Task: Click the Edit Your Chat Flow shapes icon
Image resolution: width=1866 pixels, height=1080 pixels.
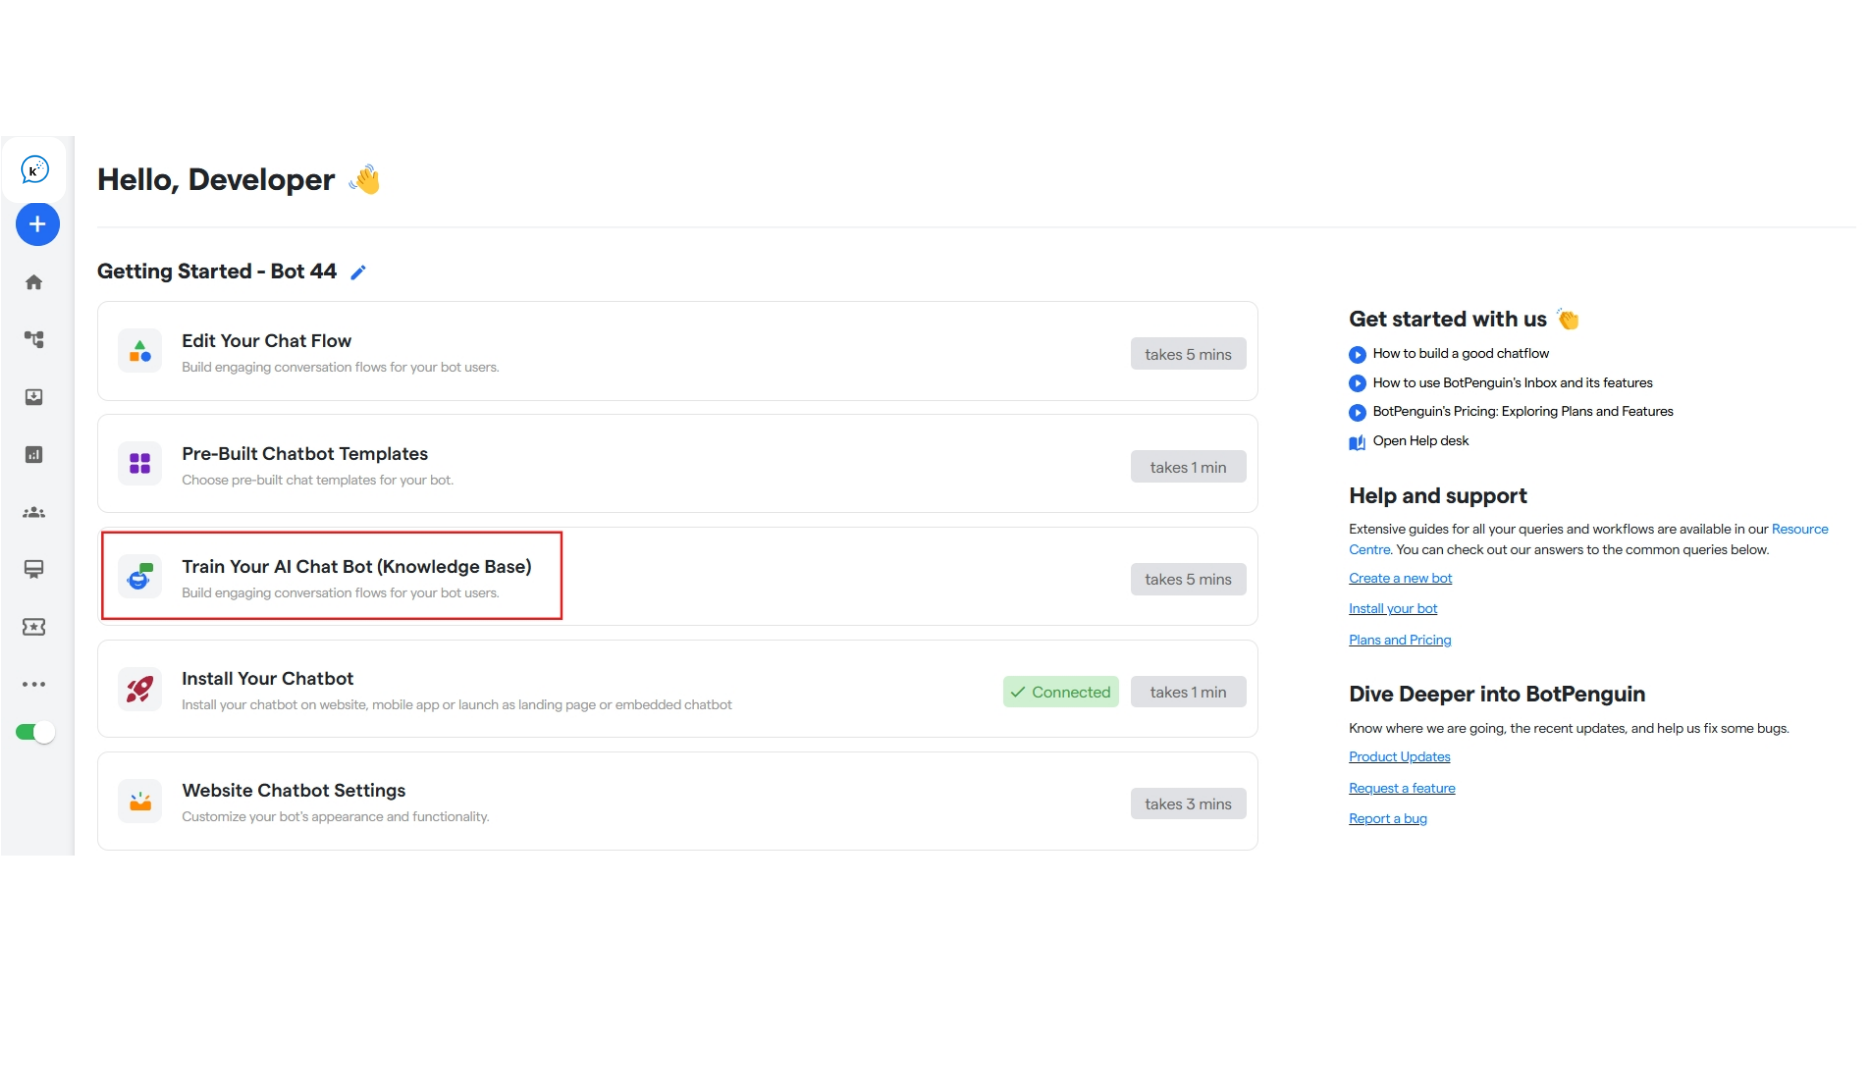Action: [x=140, y=351]
